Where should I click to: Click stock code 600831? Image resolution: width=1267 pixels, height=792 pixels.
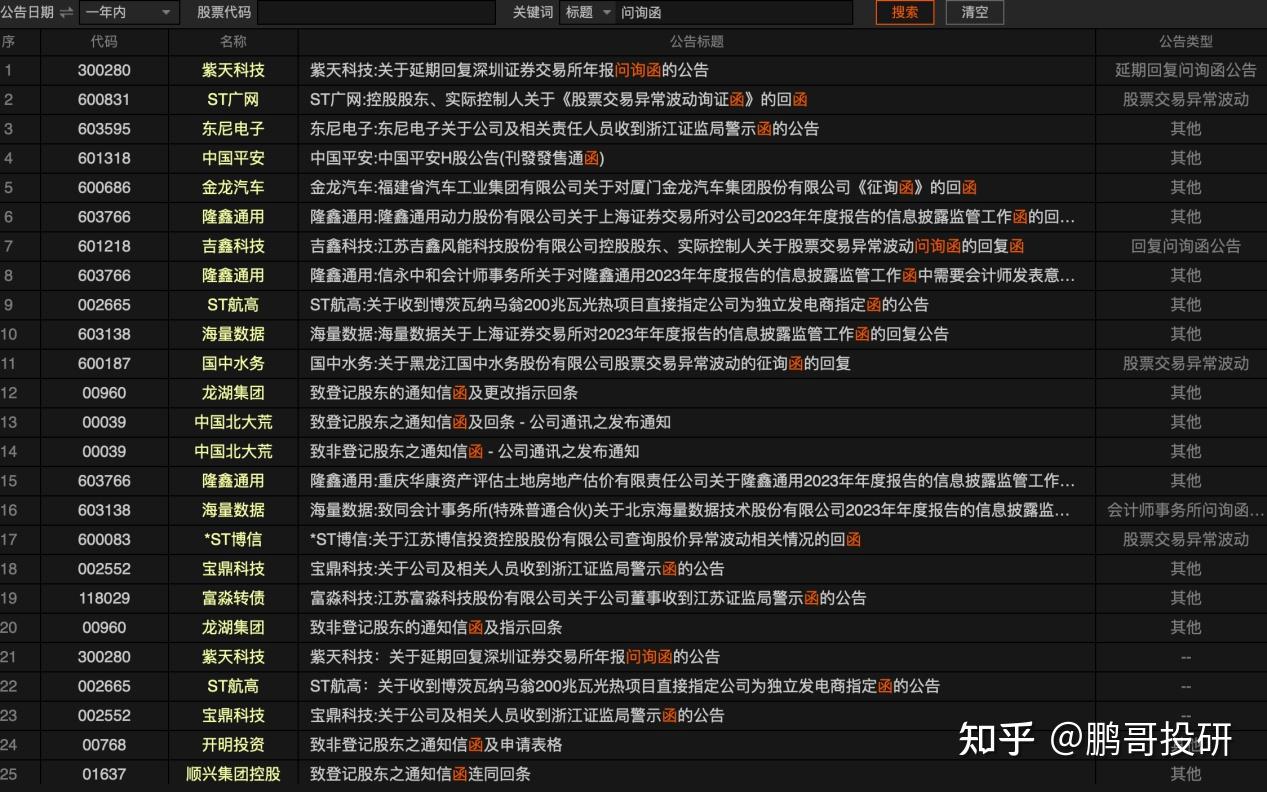click(104, 100)
